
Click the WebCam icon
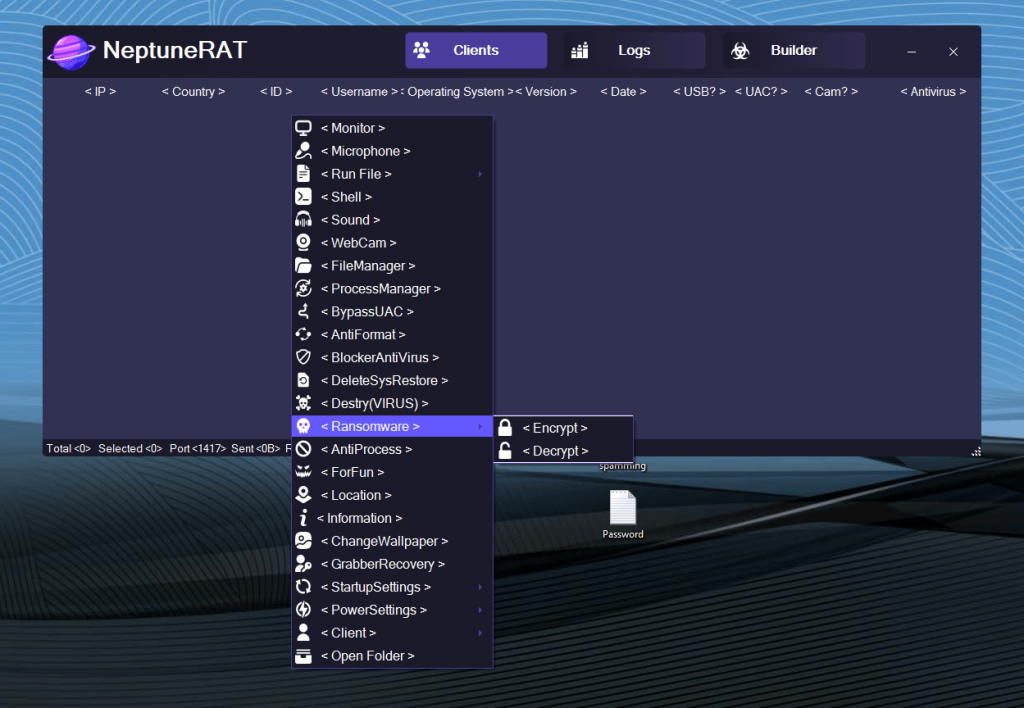click(303, 242)
